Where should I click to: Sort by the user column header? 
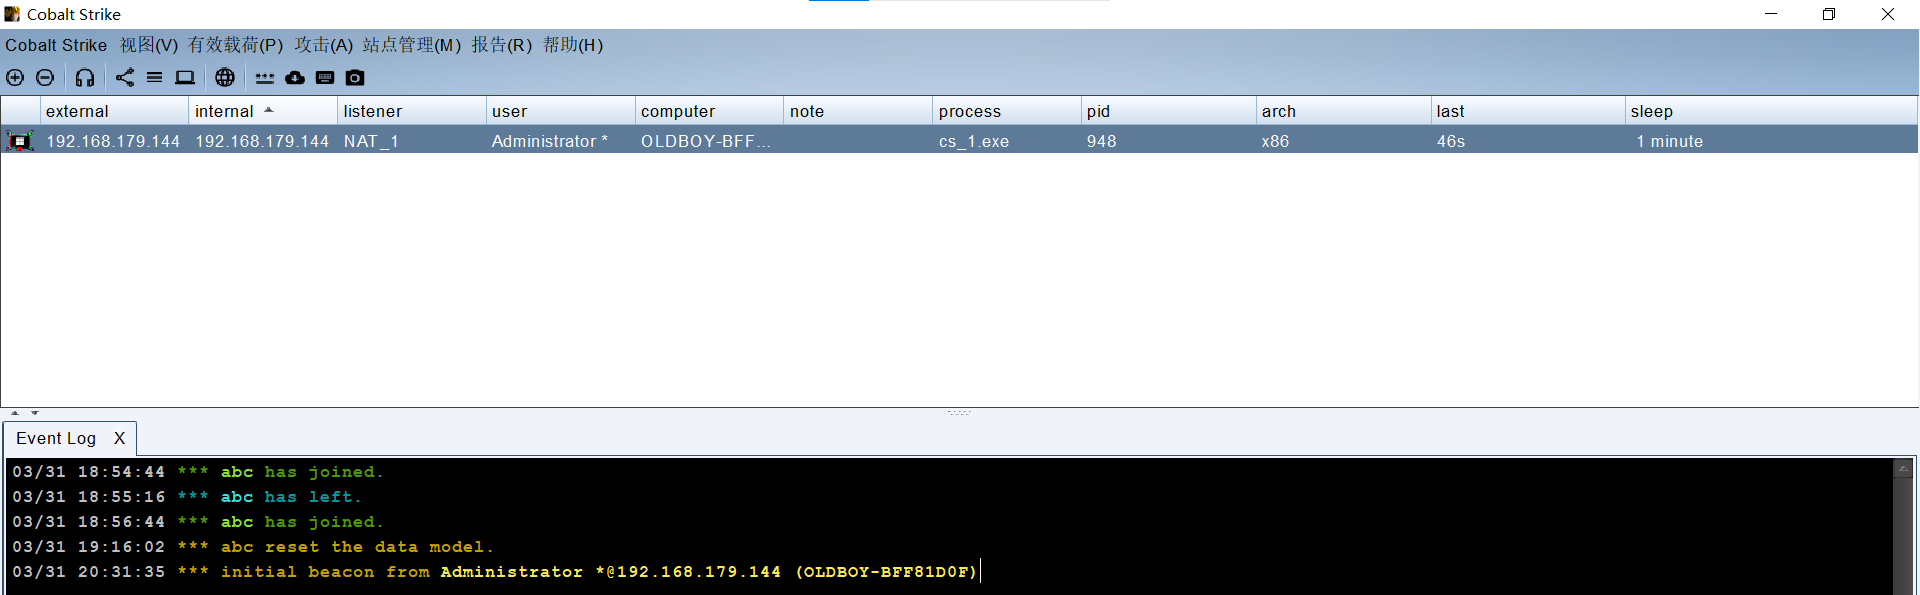[560, 111]
